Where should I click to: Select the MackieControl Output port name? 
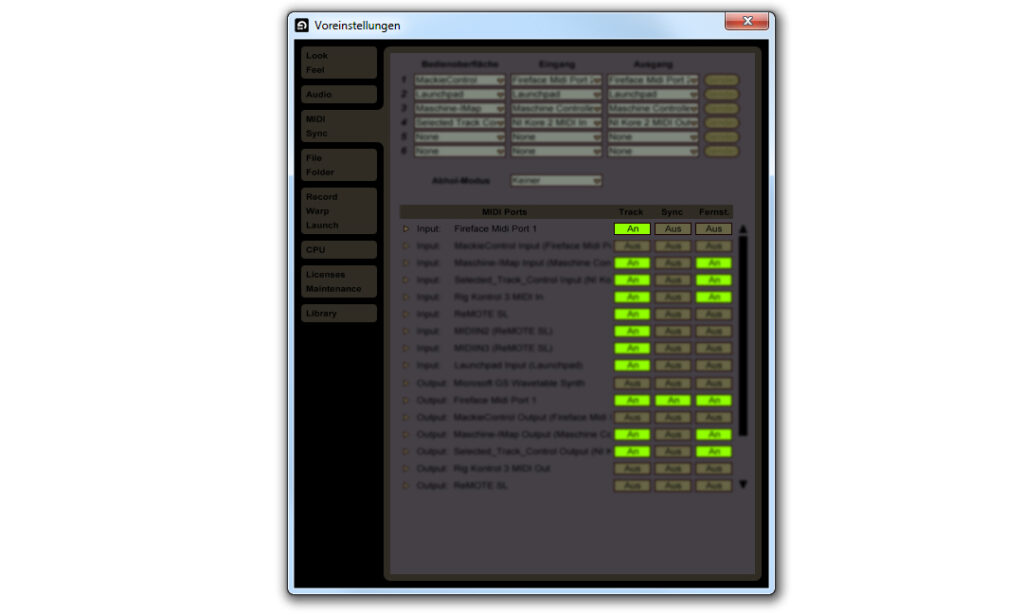532,417
